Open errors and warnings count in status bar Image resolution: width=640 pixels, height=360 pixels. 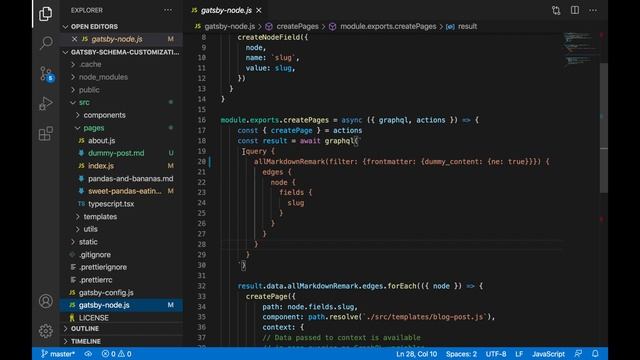[117, 354]
